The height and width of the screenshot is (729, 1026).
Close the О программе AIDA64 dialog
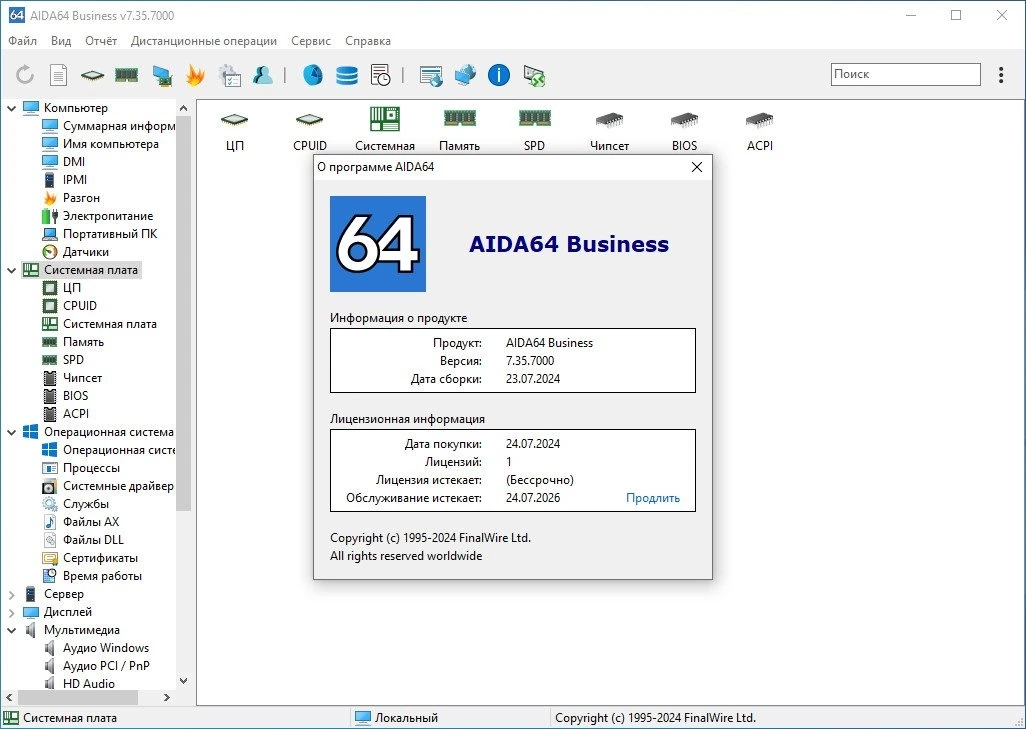[697, 167]
